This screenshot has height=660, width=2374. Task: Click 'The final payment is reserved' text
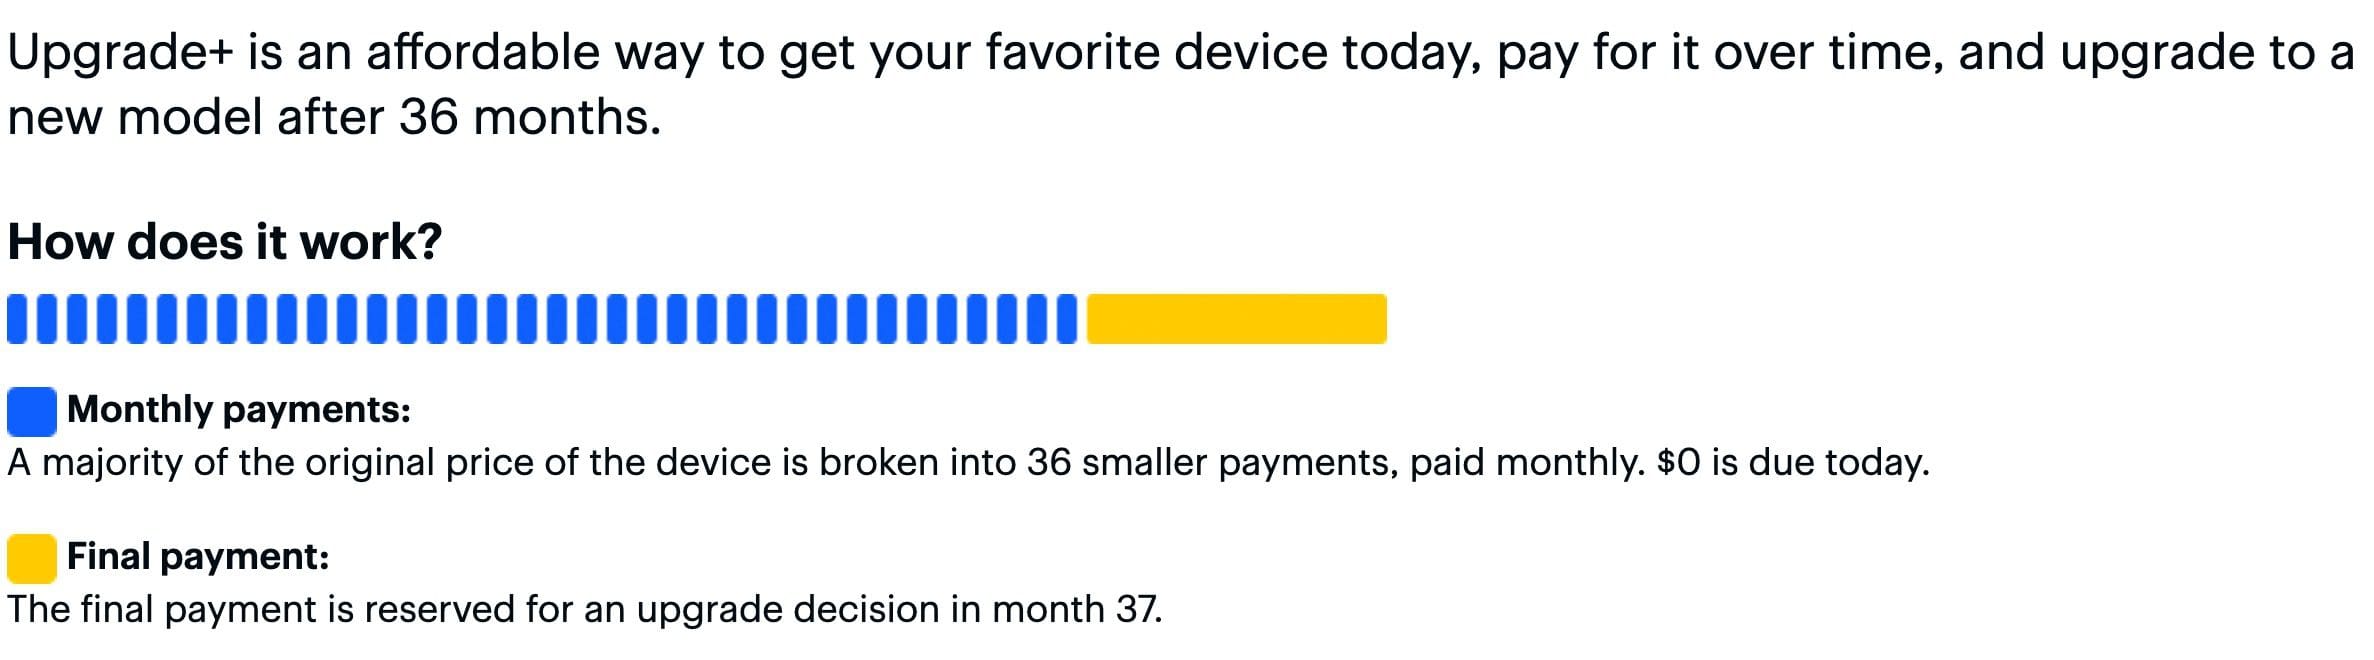[x=262, y=610]
